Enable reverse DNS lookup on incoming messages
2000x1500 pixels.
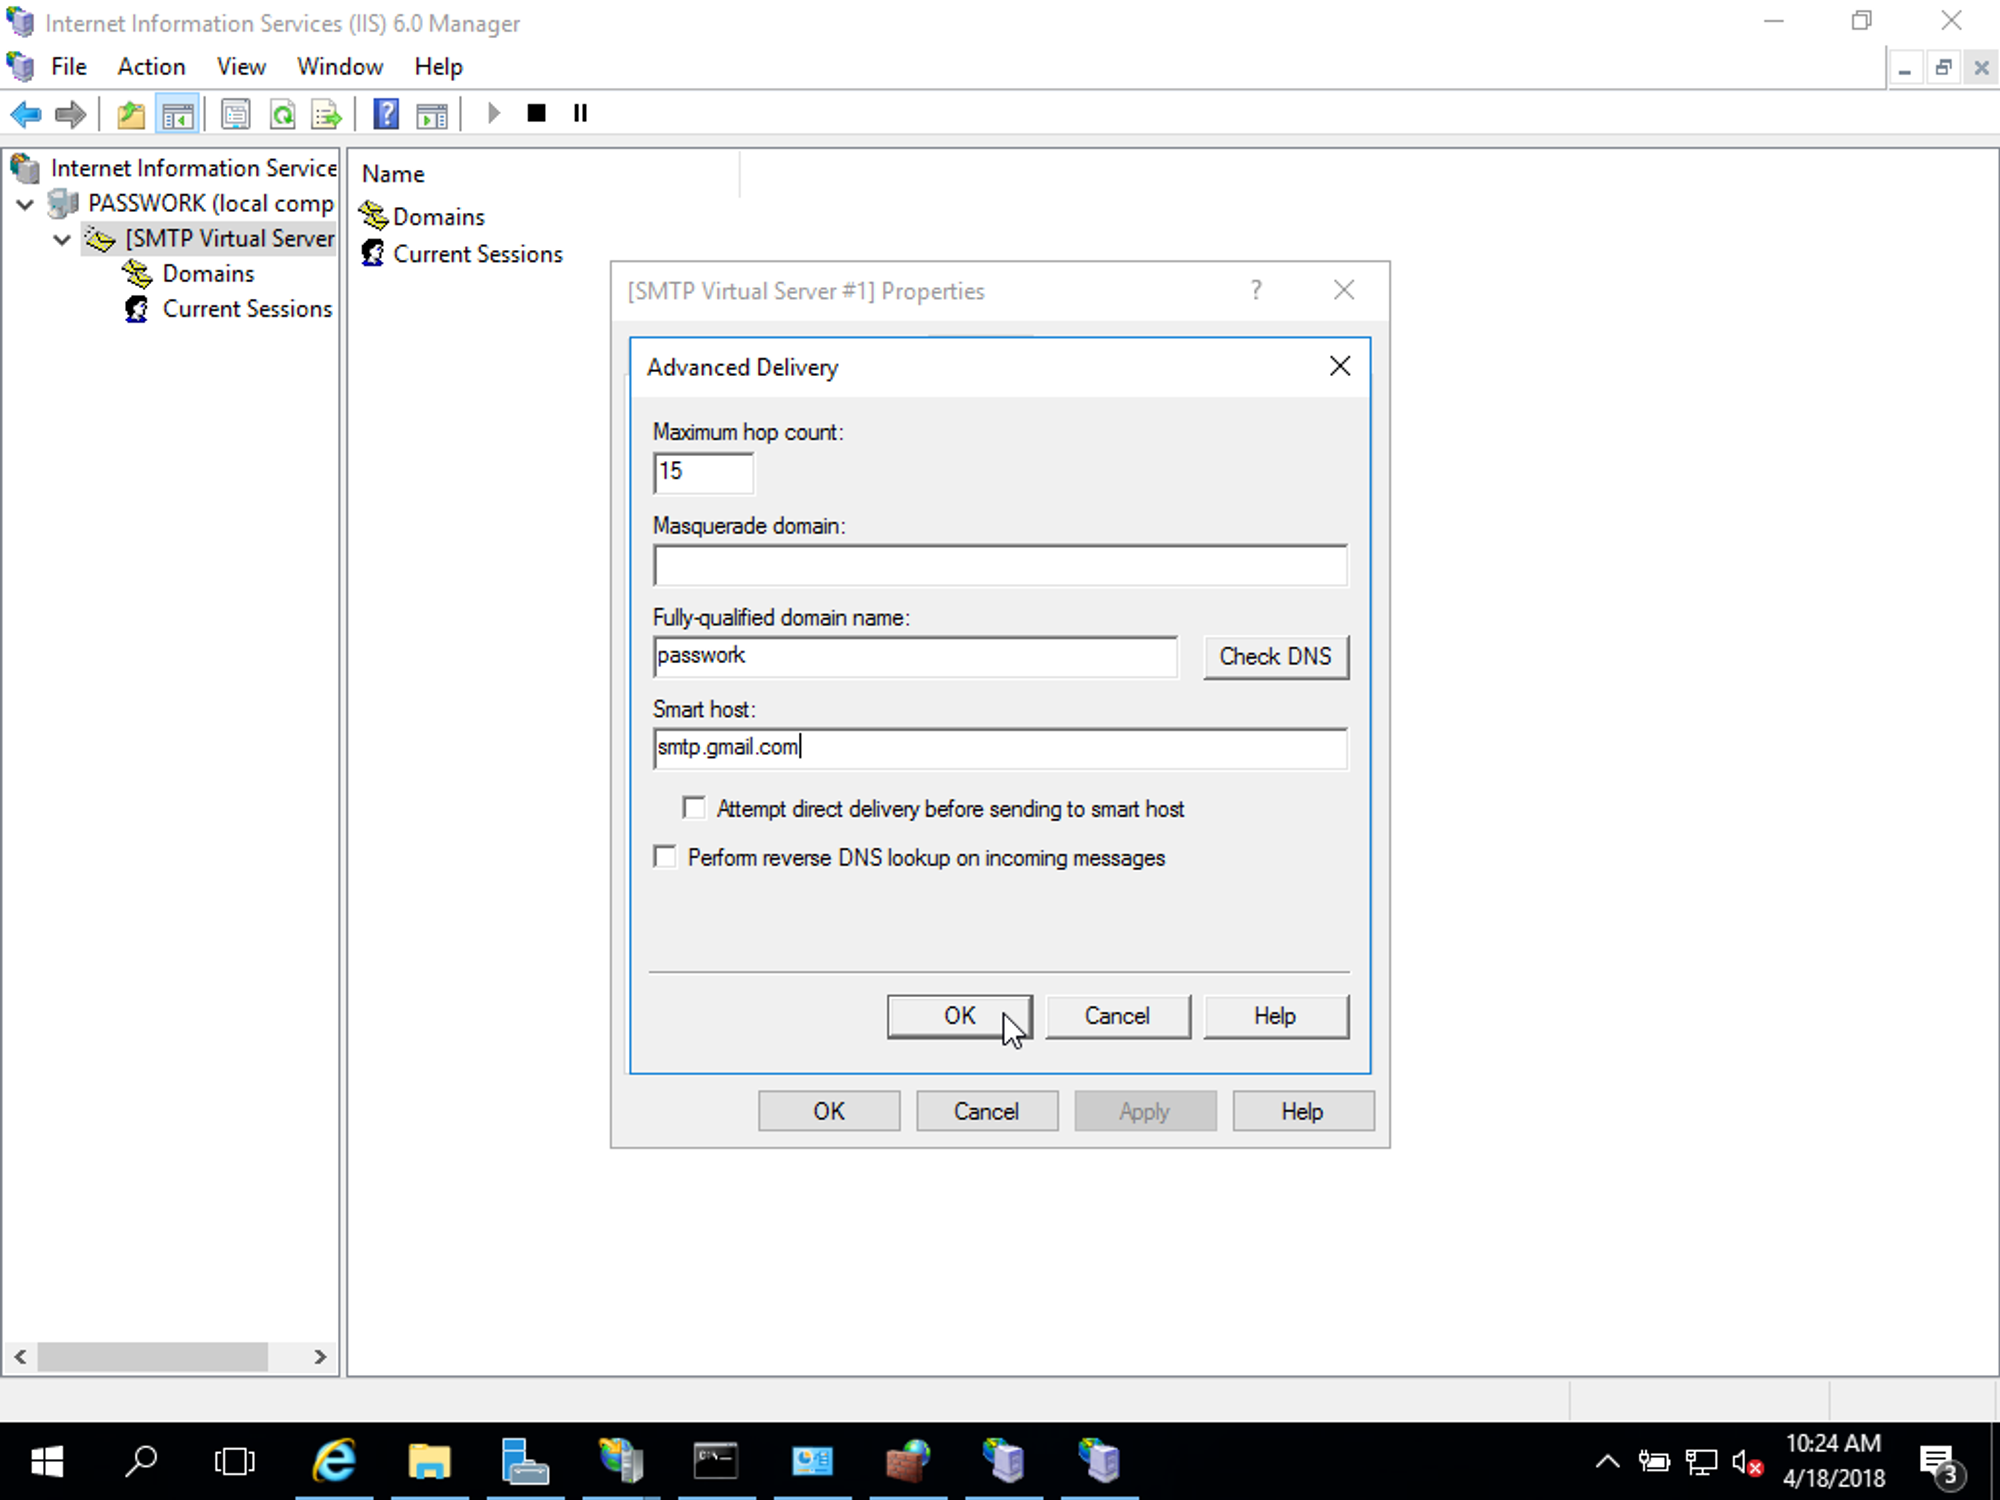tap(664, 856)
